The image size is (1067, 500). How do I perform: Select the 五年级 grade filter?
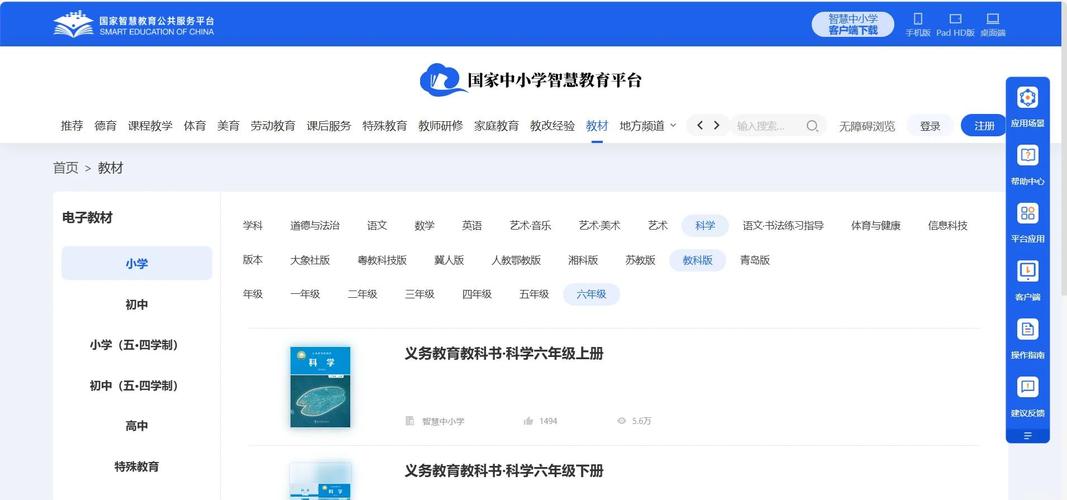click(534, 295)
